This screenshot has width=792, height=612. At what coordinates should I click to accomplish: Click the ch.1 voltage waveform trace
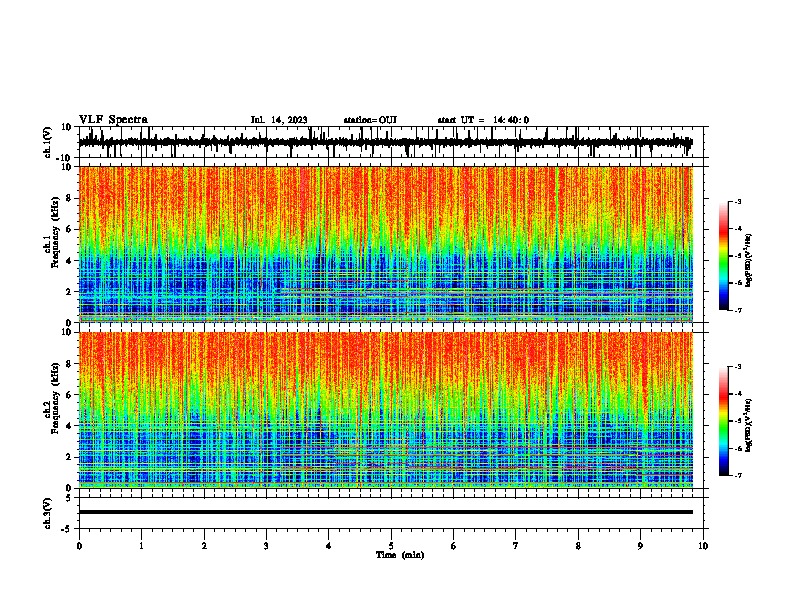coord(385,142)
